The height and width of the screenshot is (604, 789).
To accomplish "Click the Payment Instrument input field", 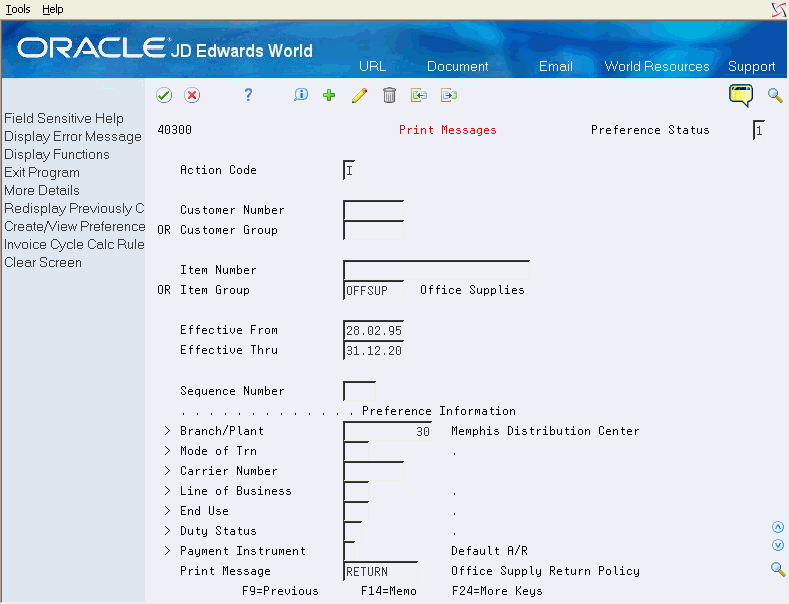I will coord(349,551).
